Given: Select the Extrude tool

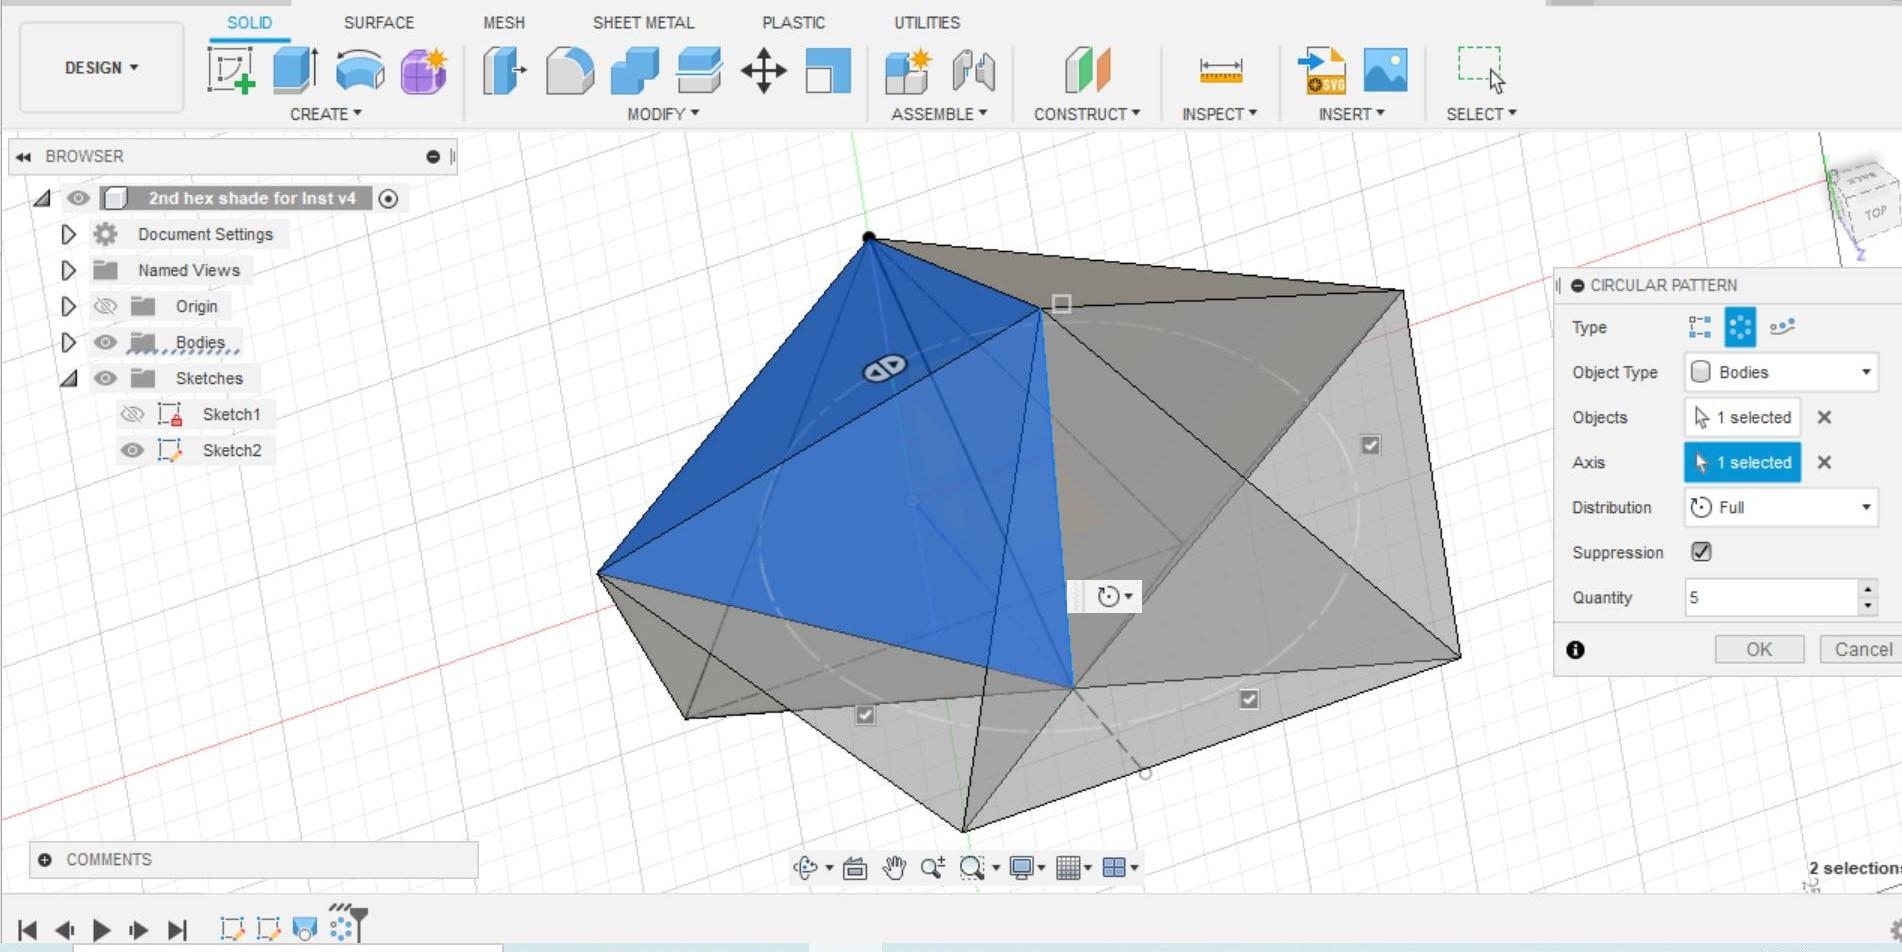Looking at the screenshot, I should [292, 70].
